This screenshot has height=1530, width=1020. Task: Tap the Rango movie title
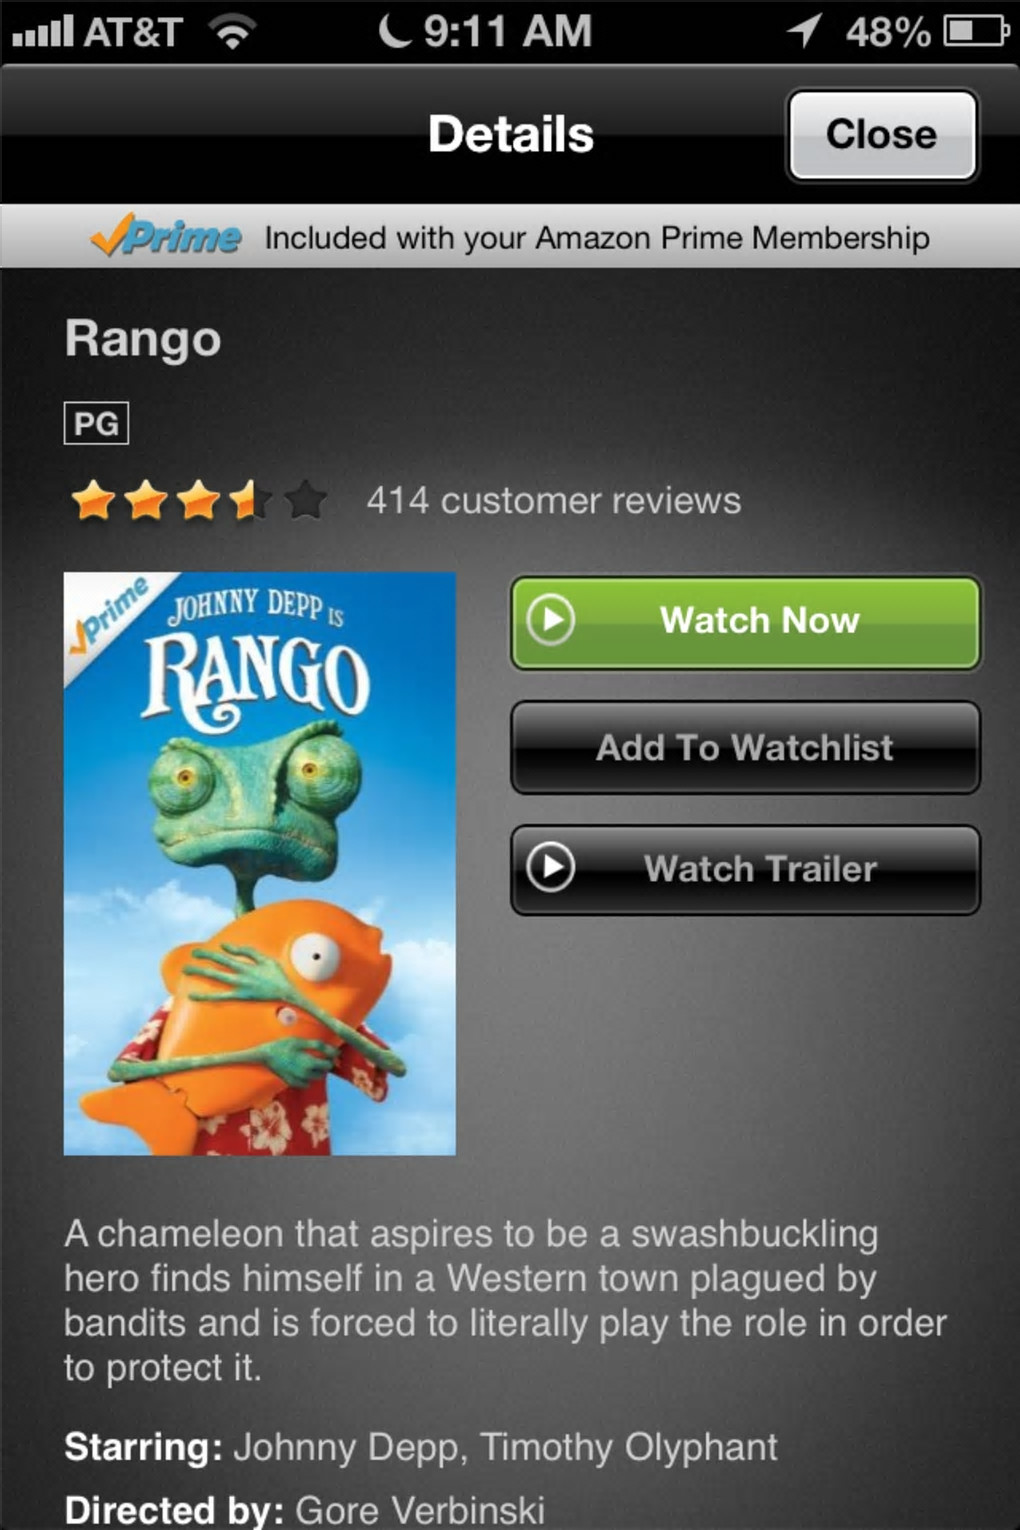click(143, 340)
